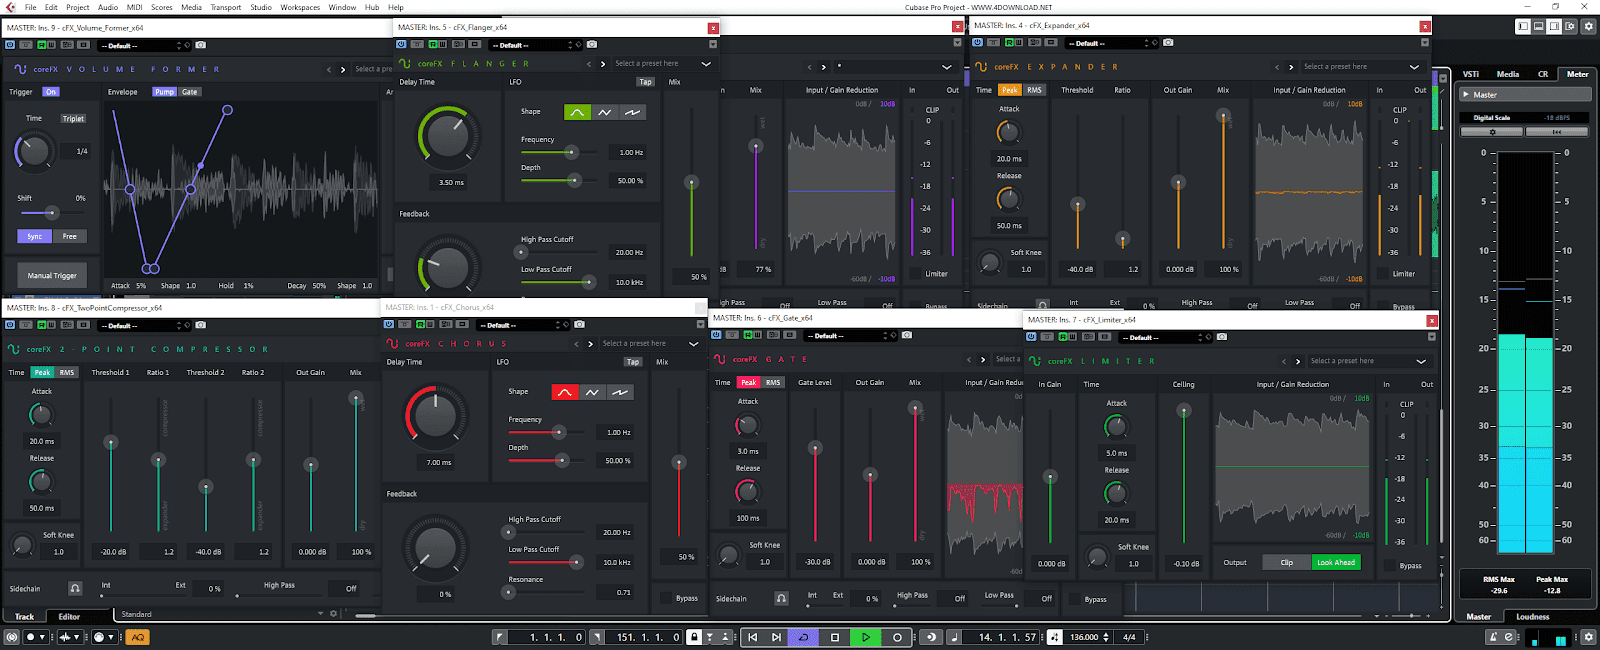Open project window settings gear
Viewport: 1600px width, 650px height.
[1588, 27]
